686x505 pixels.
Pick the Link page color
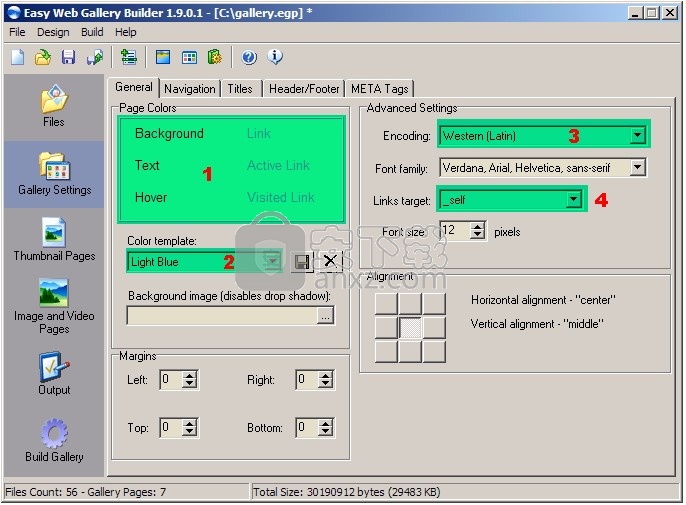pos(259,133)
